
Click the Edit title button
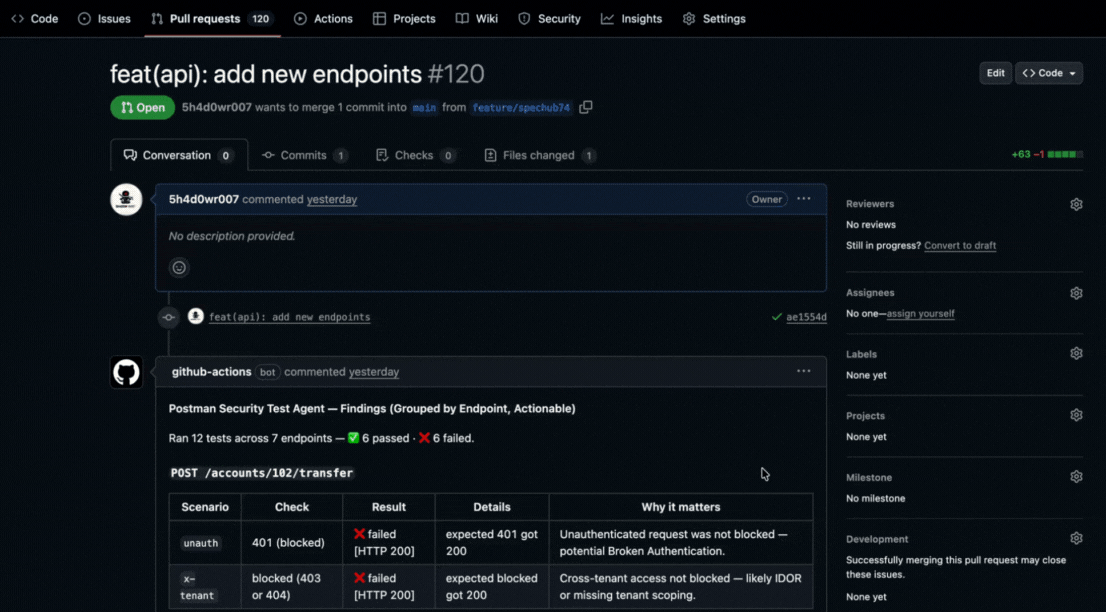pos(995,73)
